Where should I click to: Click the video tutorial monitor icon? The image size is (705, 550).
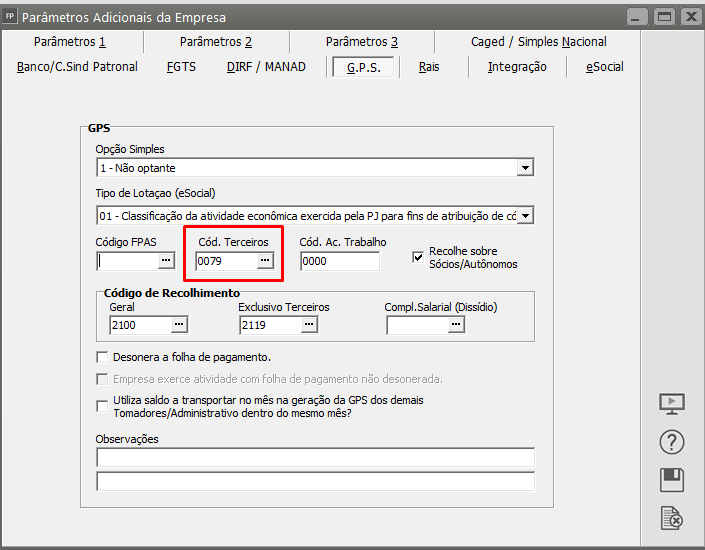pos(672,403)
